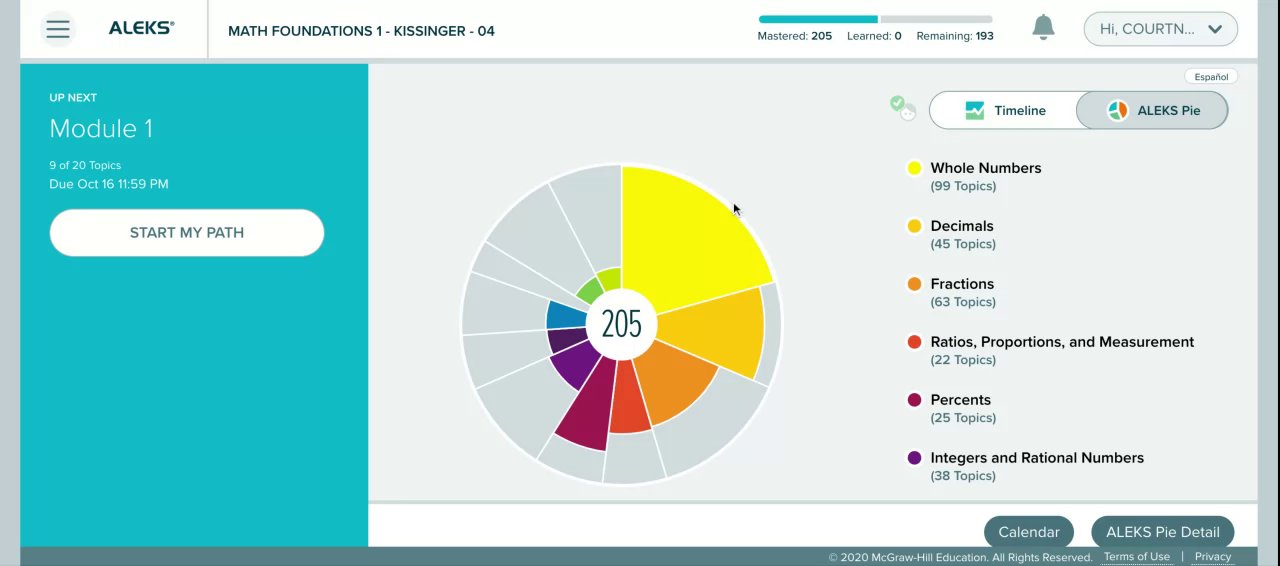This screenshot has height=566, width=1280.
Task: Select the ALEKS Pie tab
Action: tap(1152, 110)
